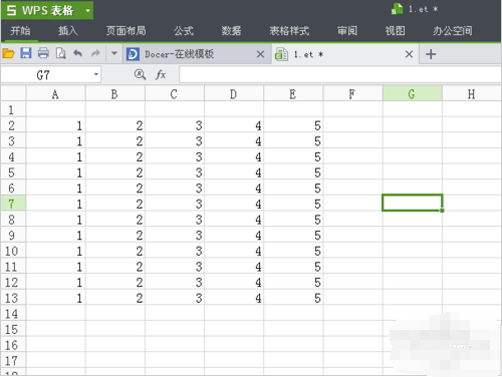Undo the last action

[x=78, y=53]
